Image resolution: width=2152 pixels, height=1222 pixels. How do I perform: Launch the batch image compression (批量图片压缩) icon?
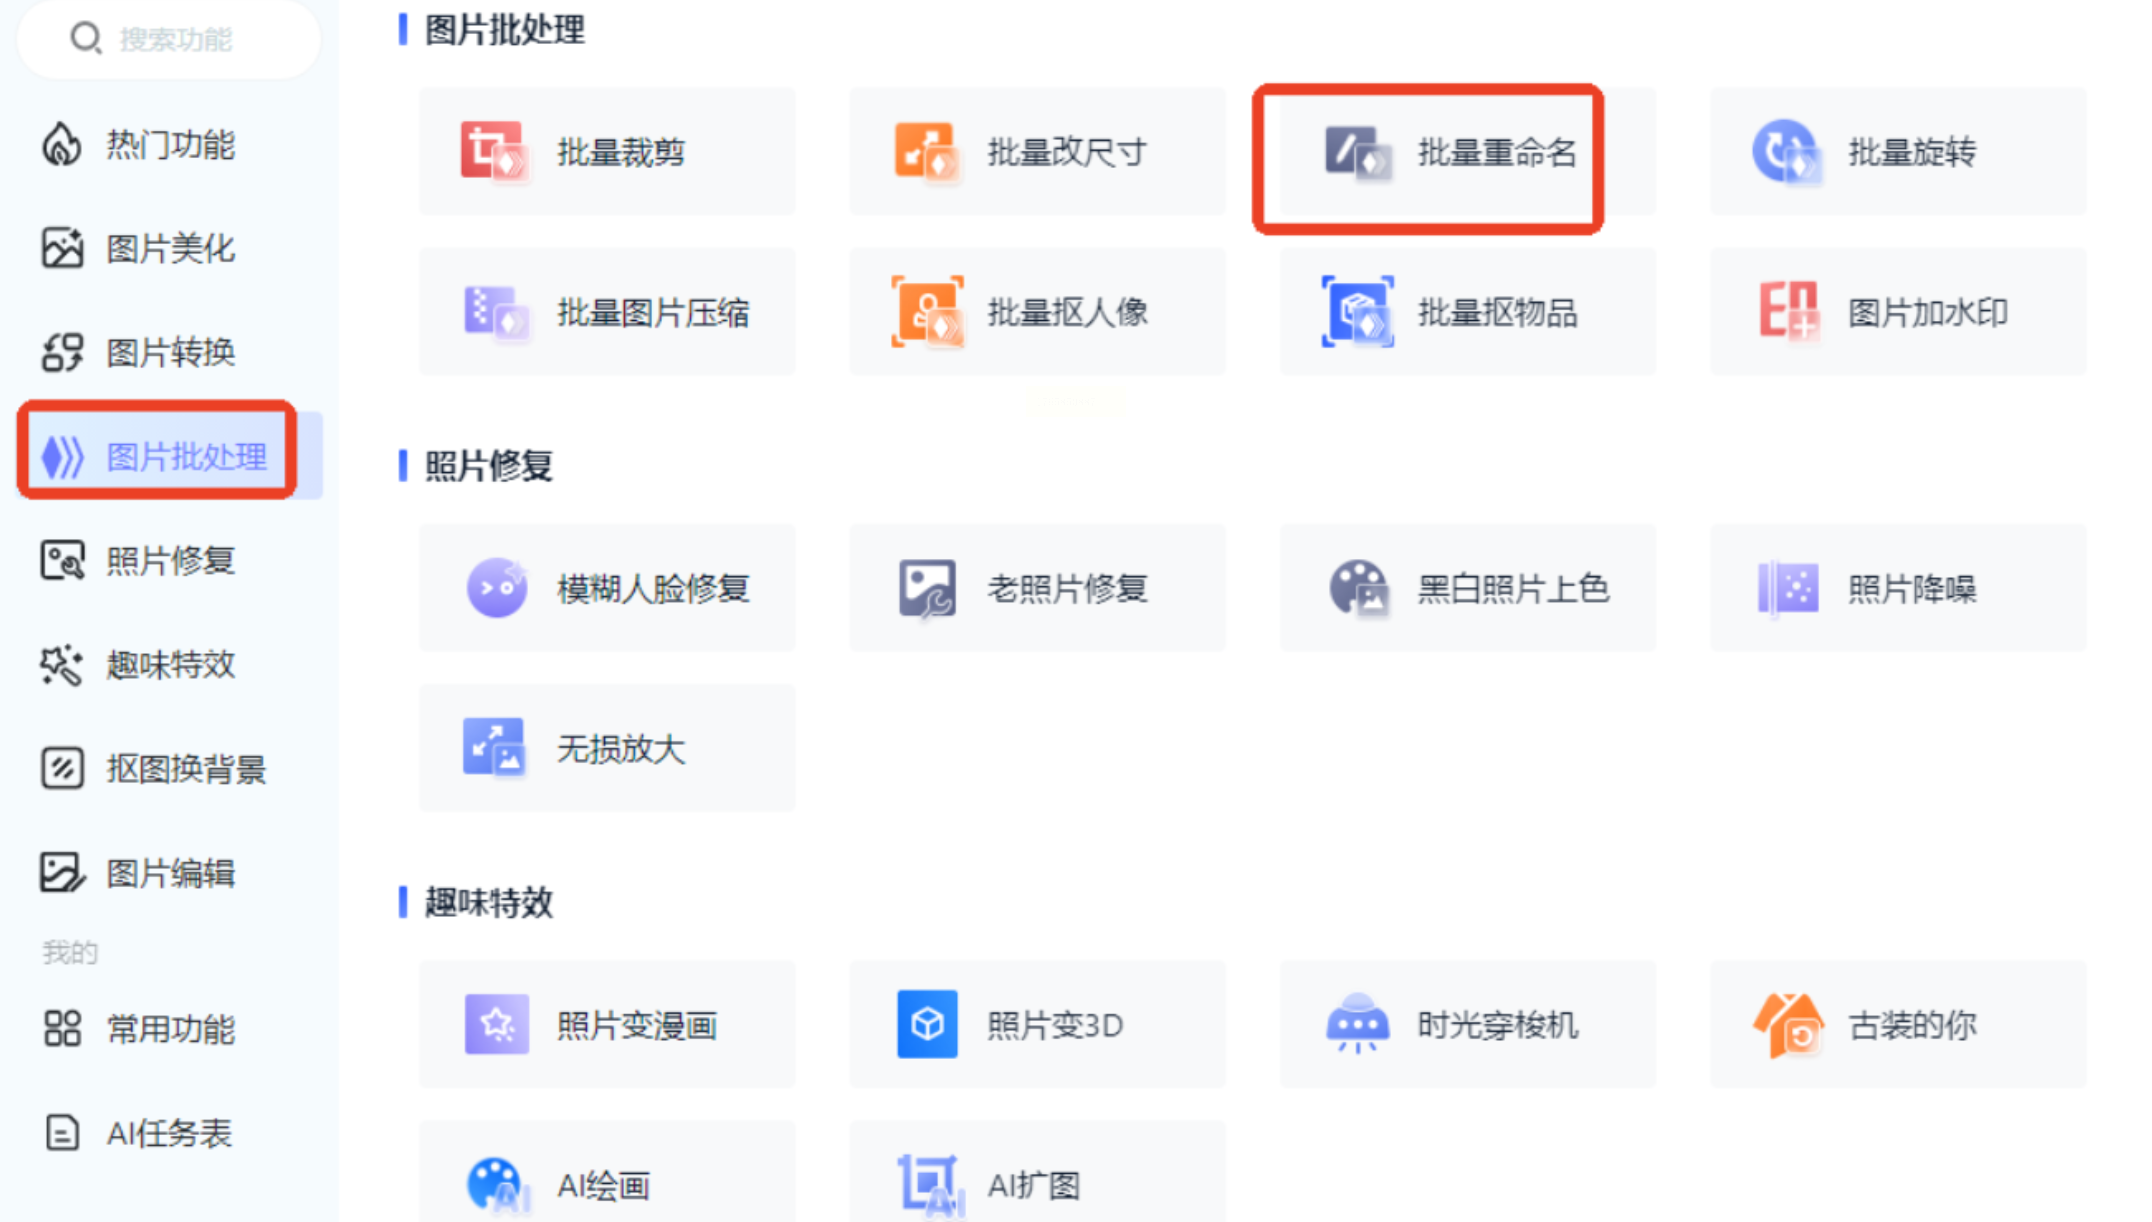[x=495, y=312]
